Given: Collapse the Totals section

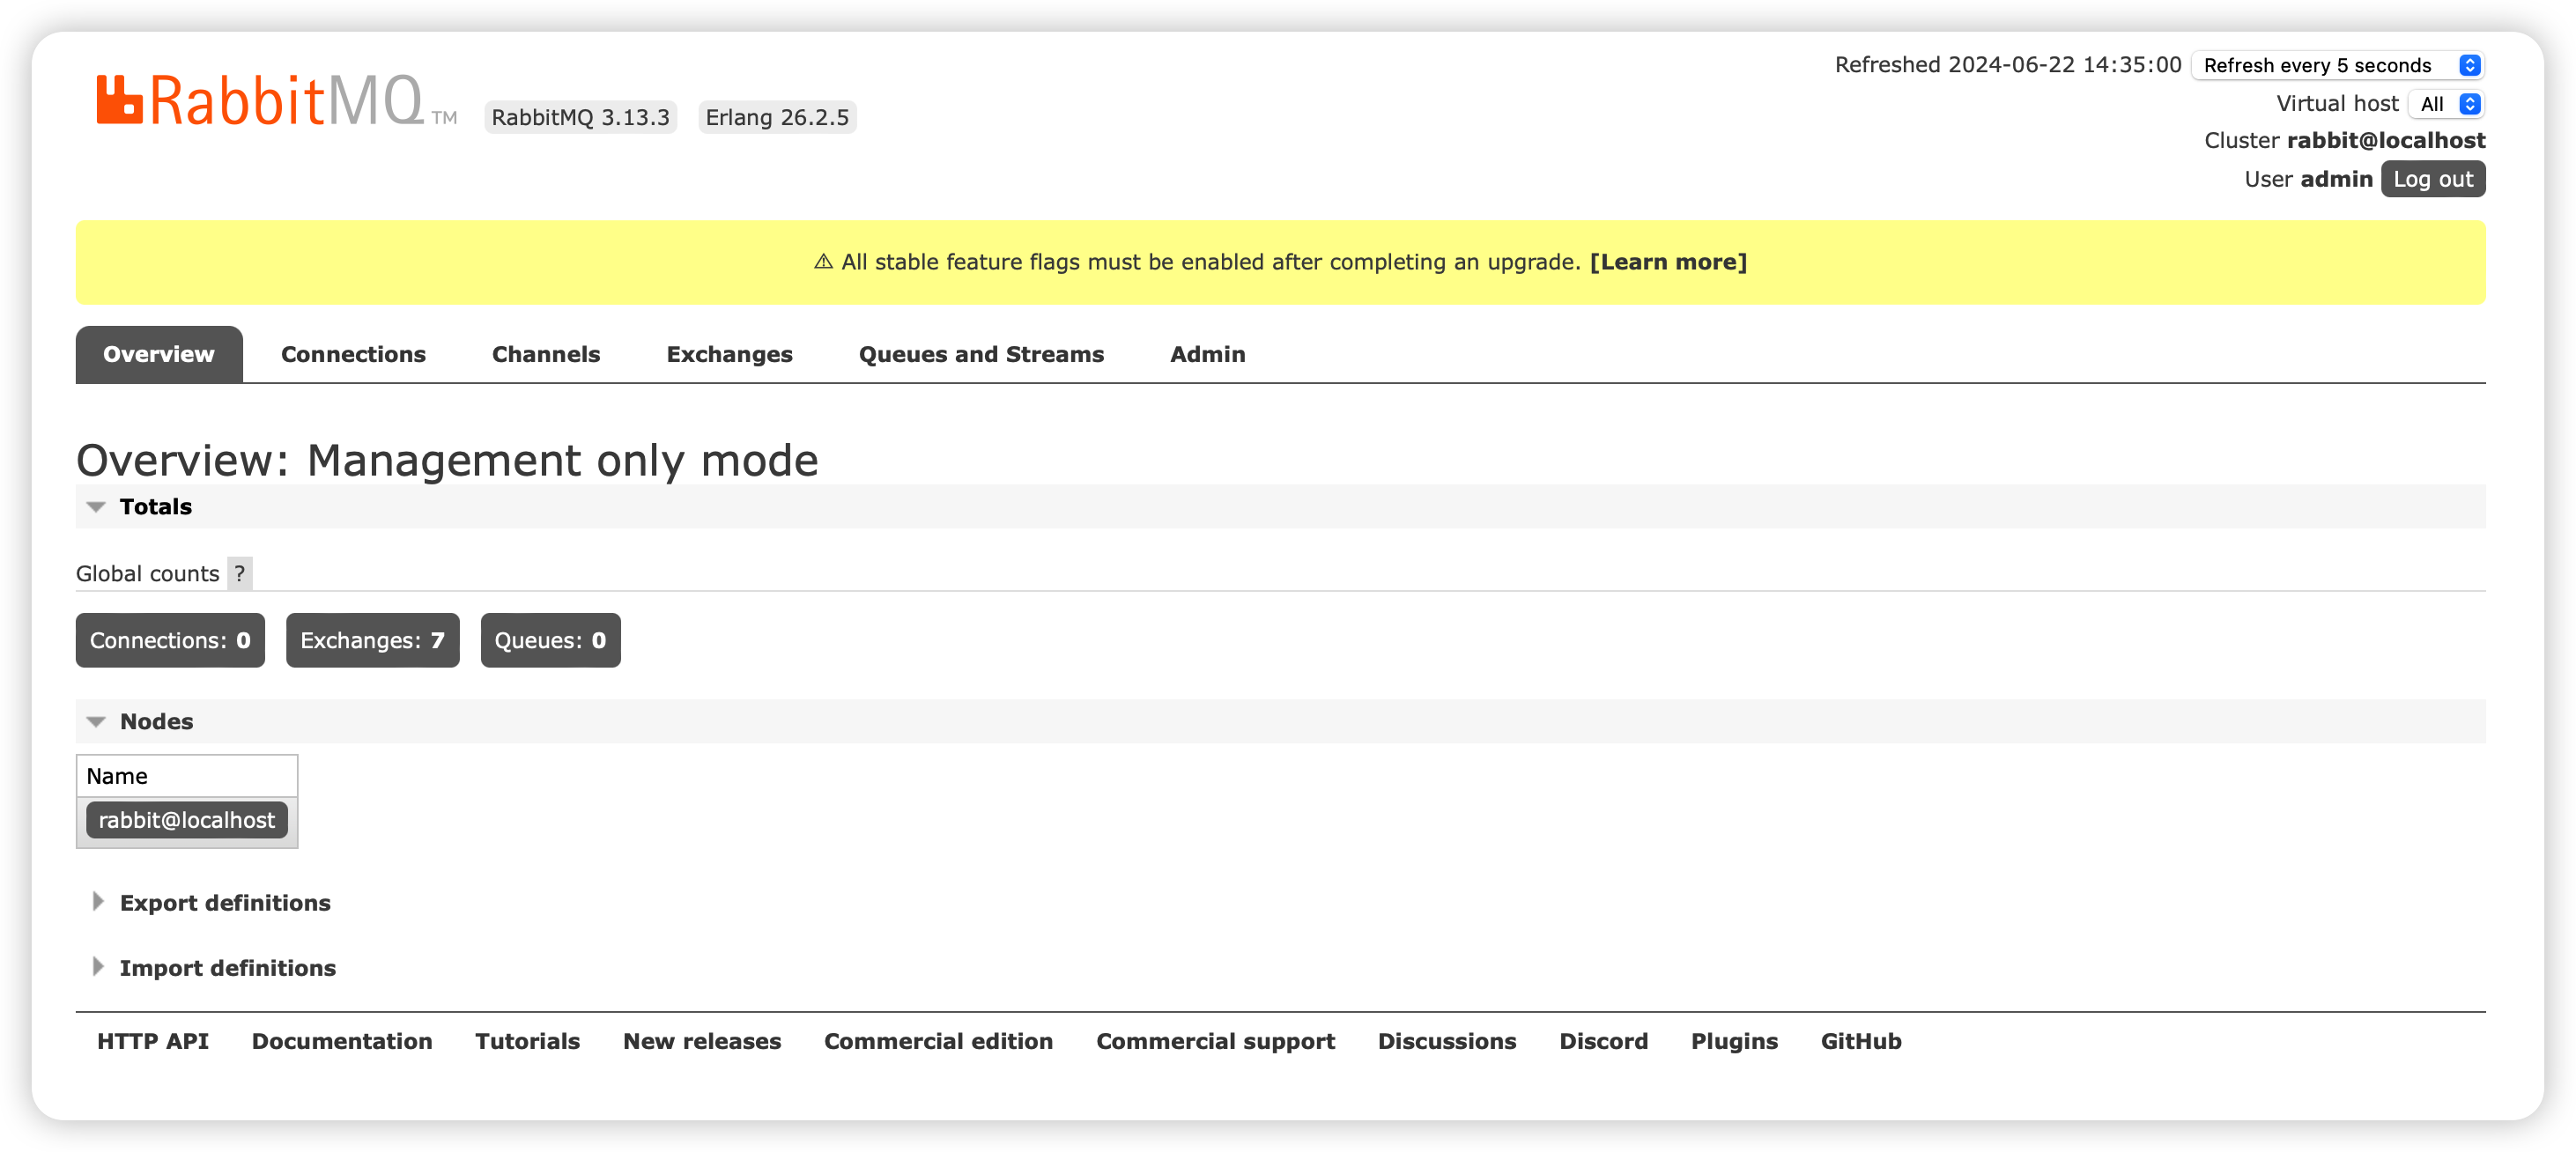Looking at the screenshot, I should click(x=155, y=507).
